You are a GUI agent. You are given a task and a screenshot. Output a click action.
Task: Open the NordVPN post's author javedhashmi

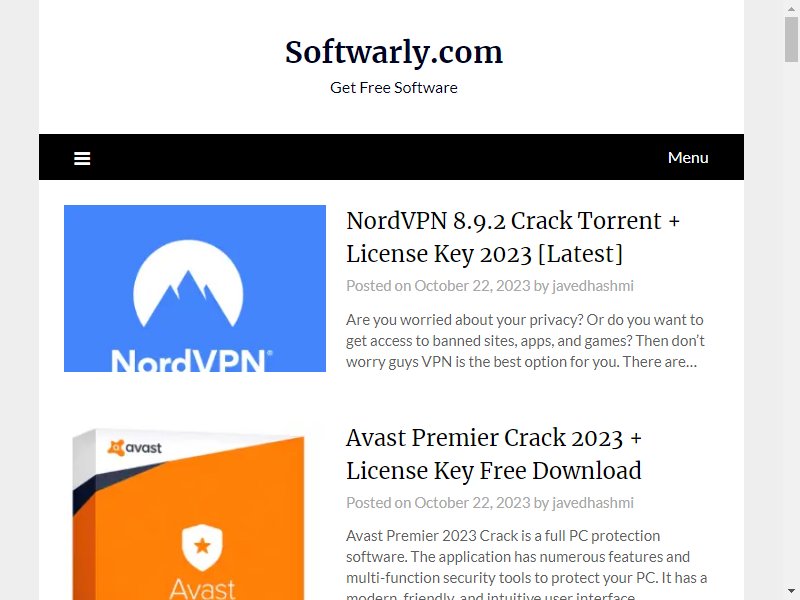point(592,286)
